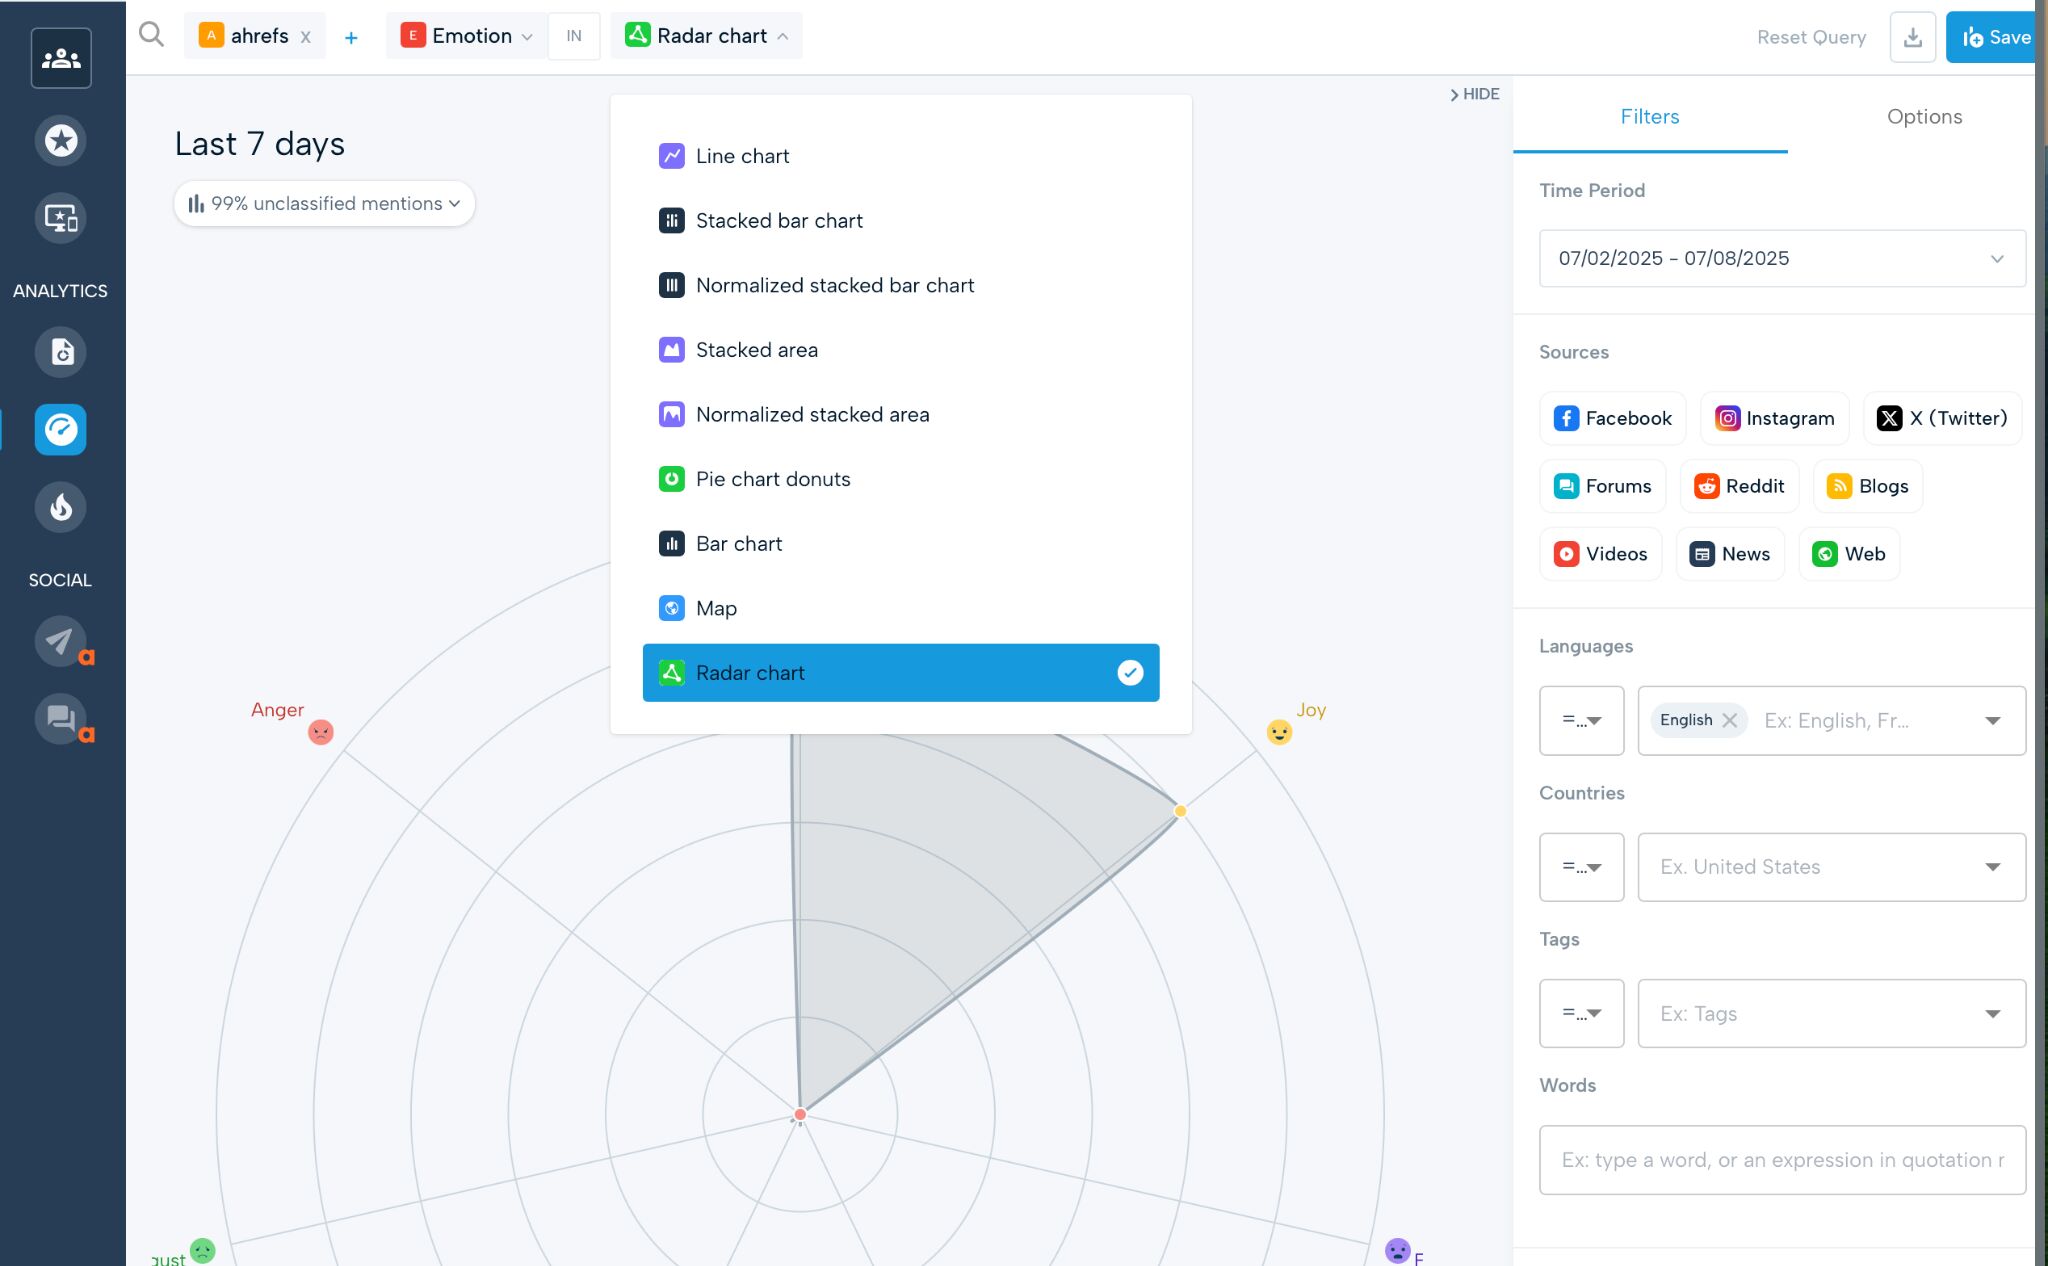Viewport: 2048px width, 1266px height.
Task: Click the search magnifier icon at top left
Action: point(151,33)
